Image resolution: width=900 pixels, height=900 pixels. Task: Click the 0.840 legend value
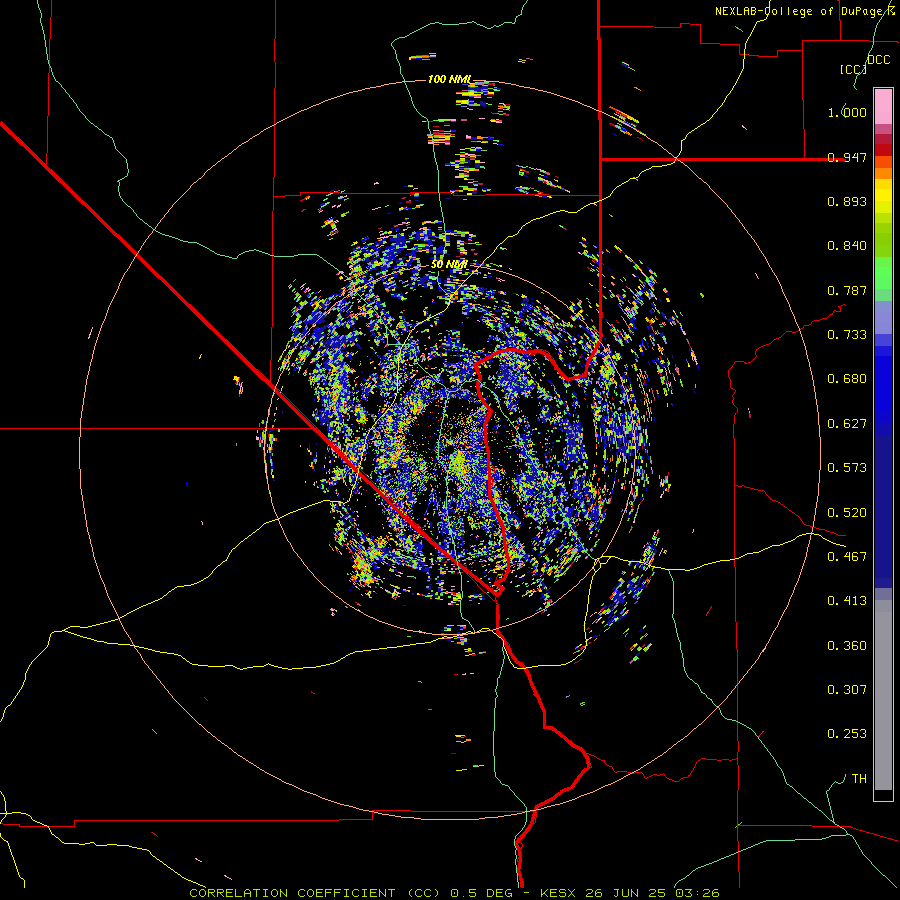[847, 246]
